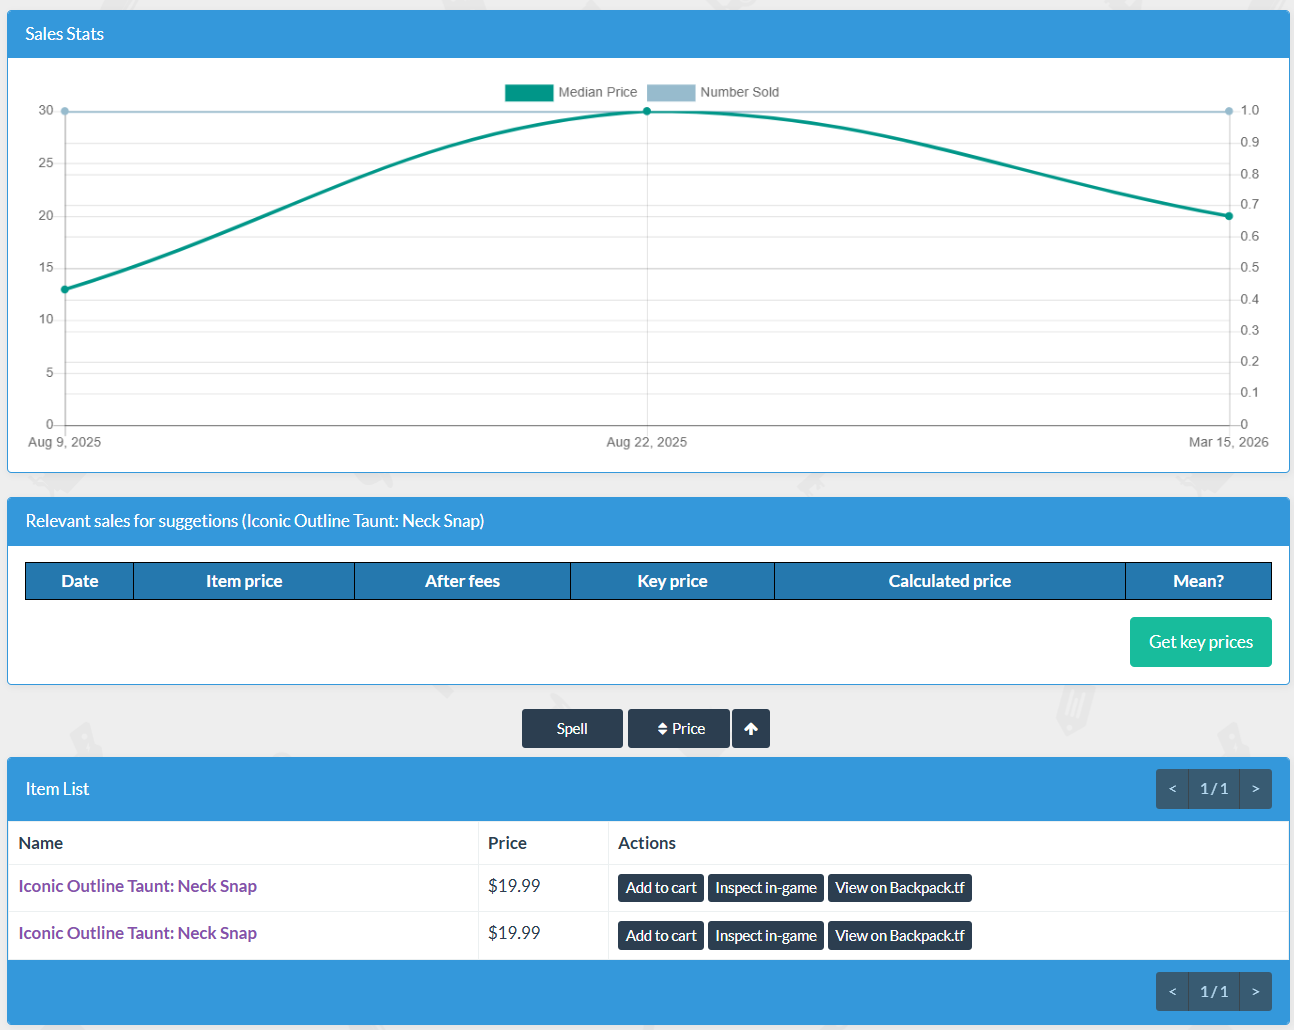Image resolution: width=1294 pixels, height=1030 pixels.
Task: Click the Mean? column header
Action: [1198, 581]
